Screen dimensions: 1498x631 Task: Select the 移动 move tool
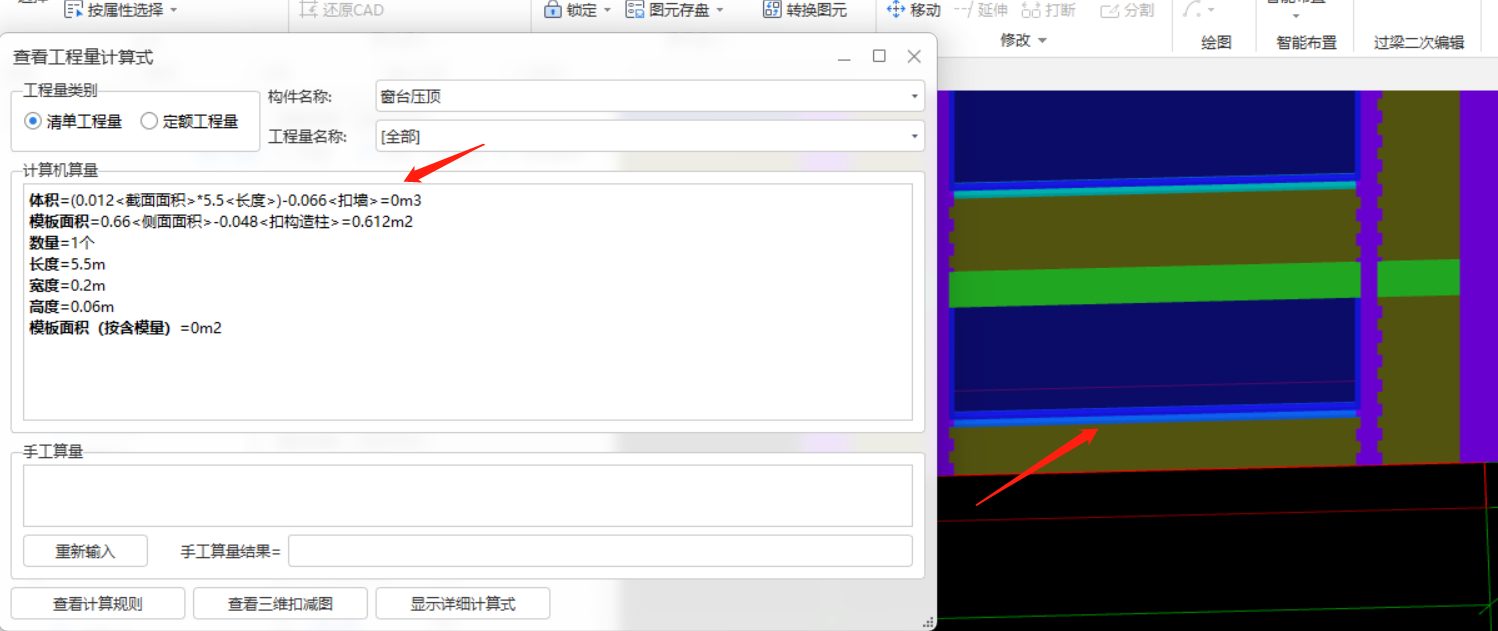pyautogui.click(x=914, y=10)
